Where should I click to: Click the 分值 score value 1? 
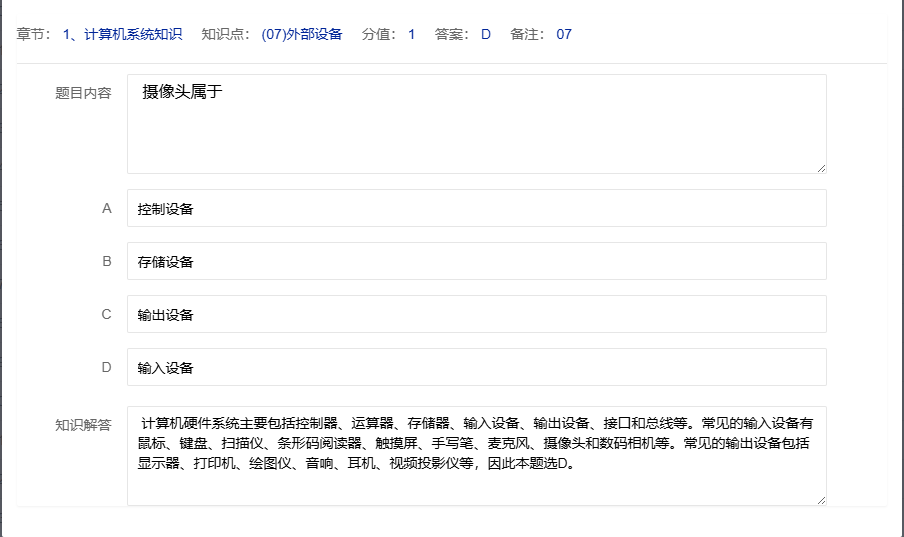(411, 34)
